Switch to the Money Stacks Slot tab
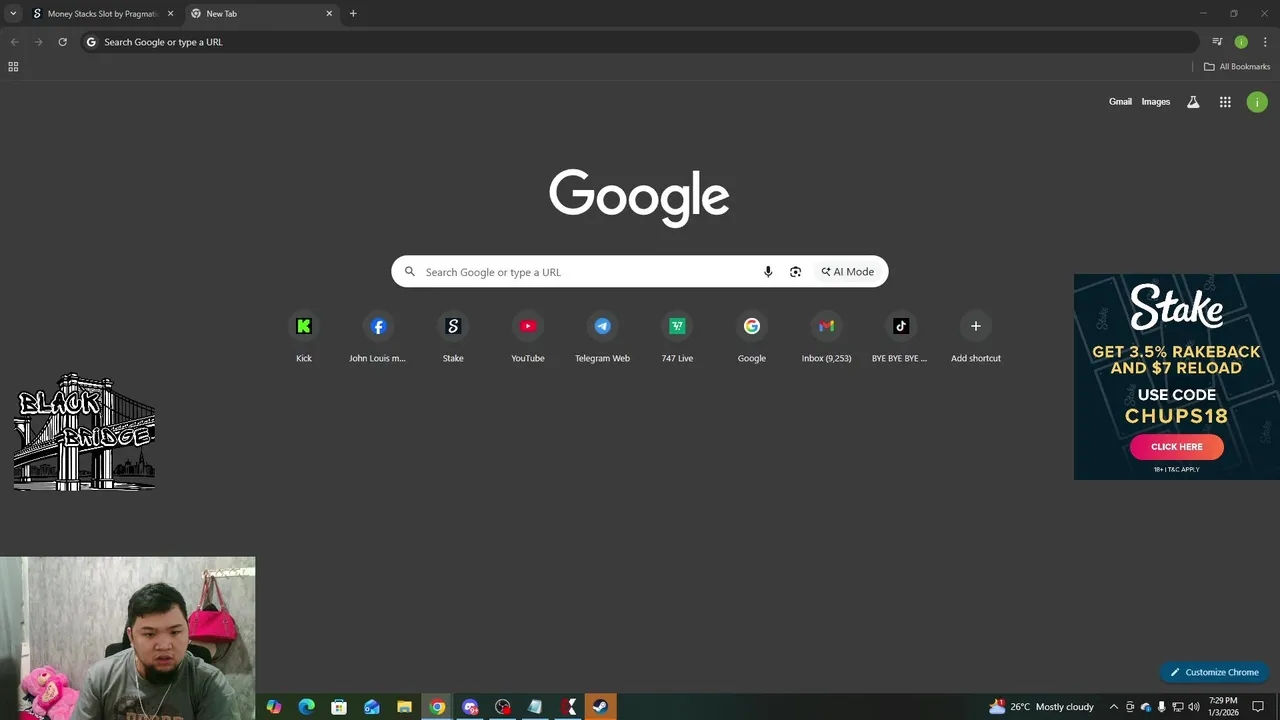 (103, 14)
